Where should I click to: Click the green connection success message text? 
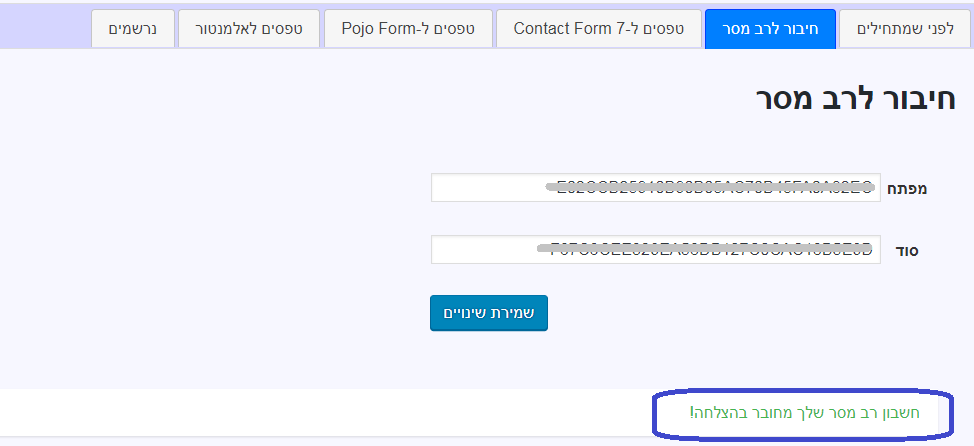coord(804,412)
